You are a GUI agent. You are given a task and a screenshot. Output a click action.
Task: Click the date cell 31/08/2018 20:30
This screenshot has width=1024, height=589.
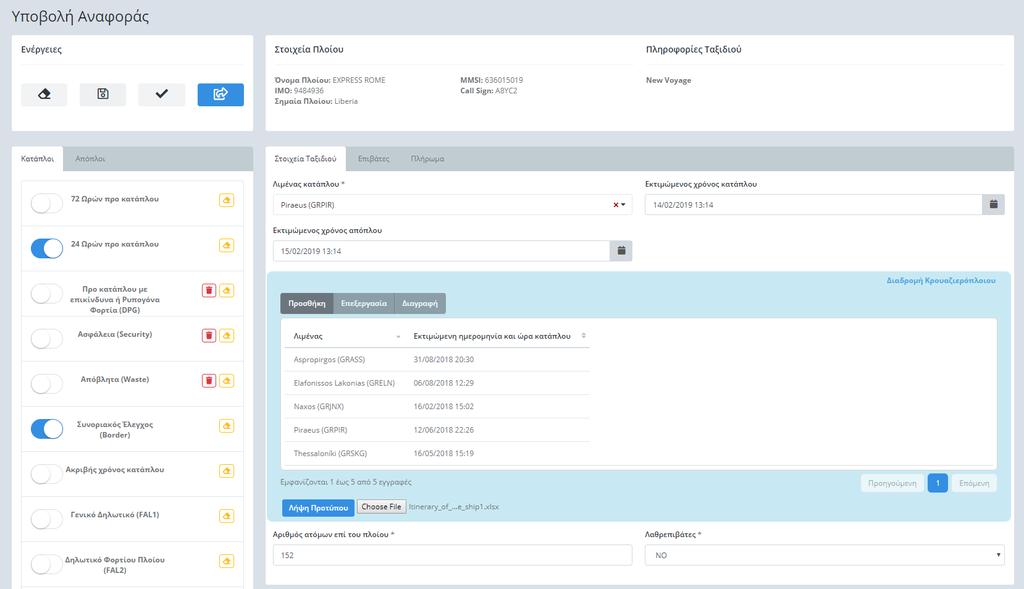pos(443,360)
